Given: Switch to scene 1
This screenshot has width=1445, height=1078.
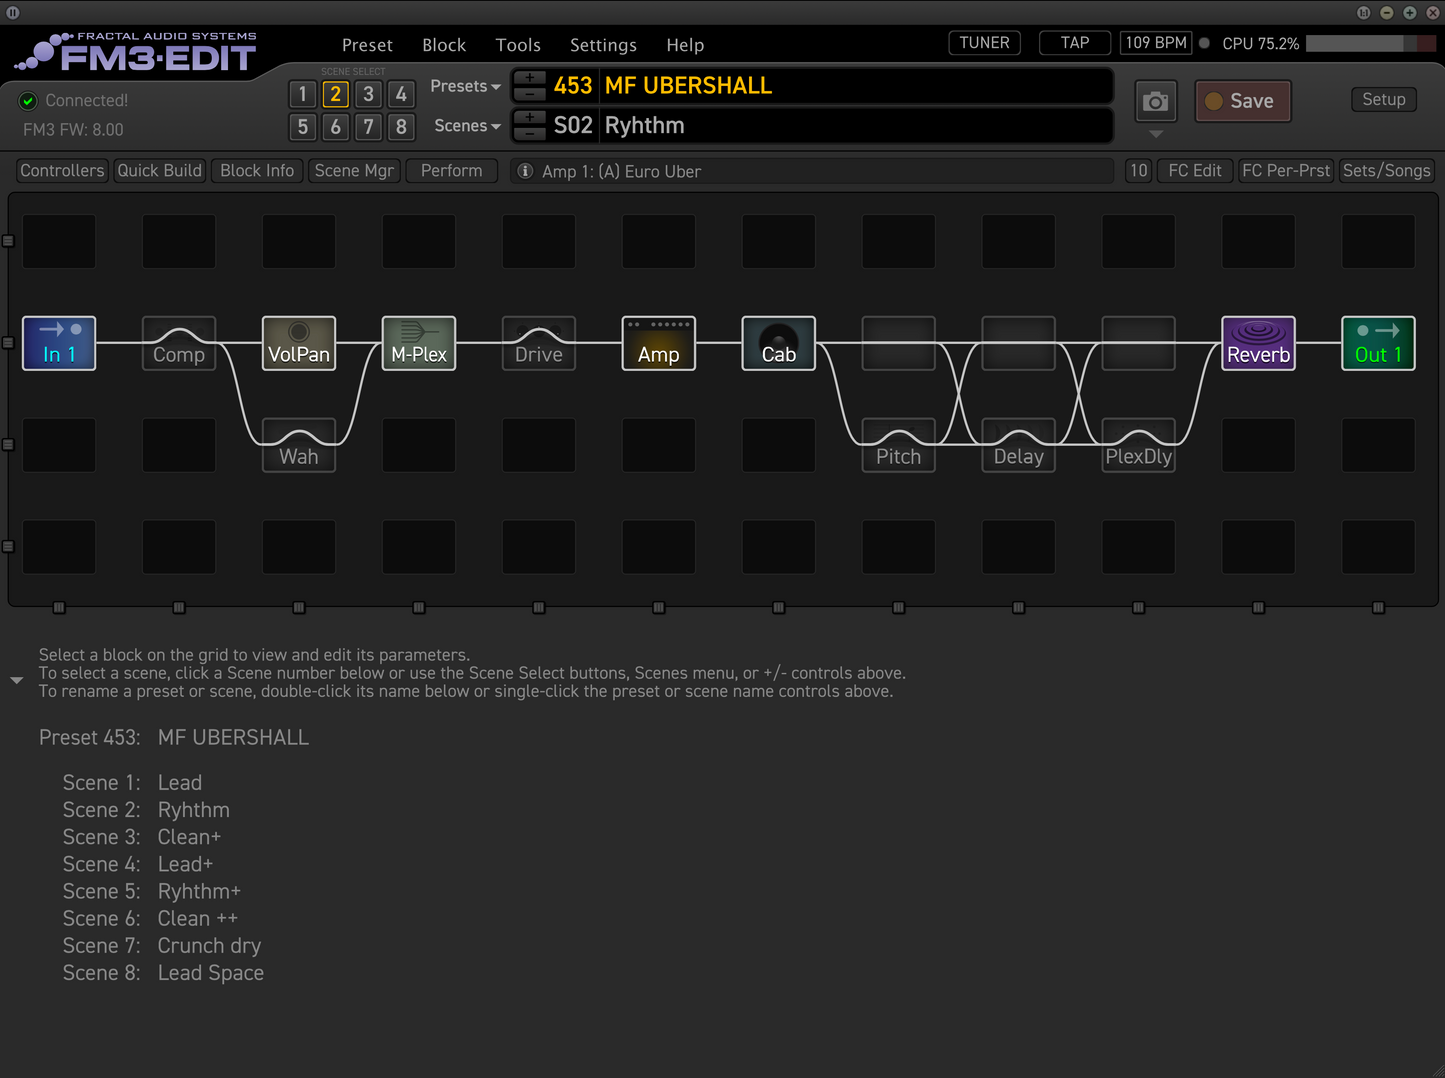Looking at the screenshot, I should point(303,94).
